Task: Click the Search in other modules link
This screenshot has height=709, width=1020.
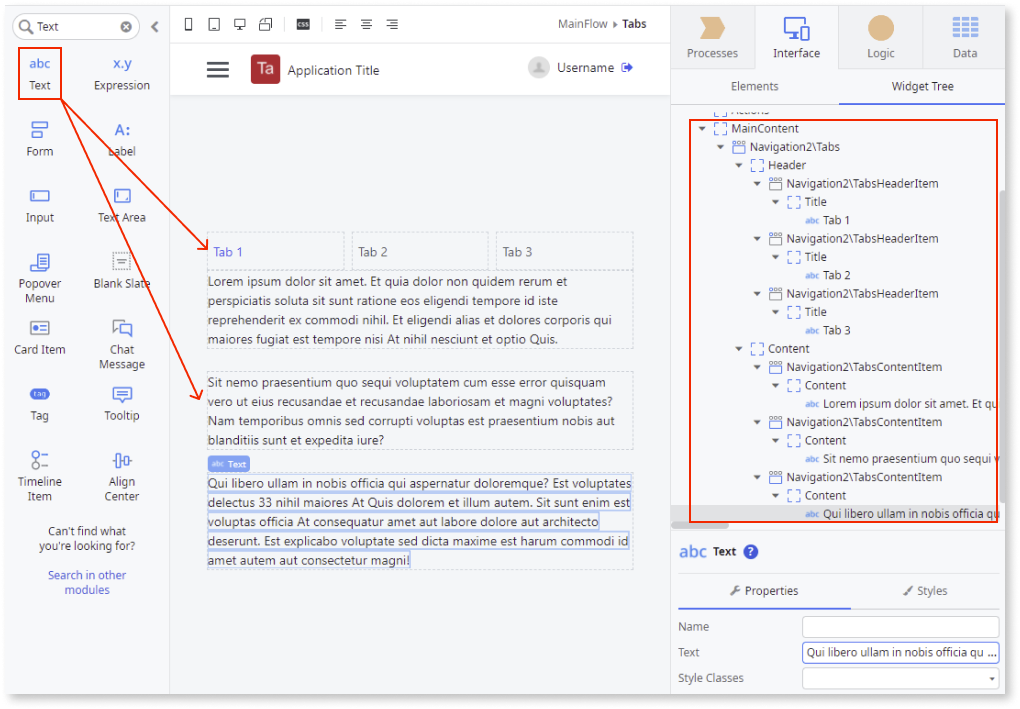Action: click(x=87, y=582)
